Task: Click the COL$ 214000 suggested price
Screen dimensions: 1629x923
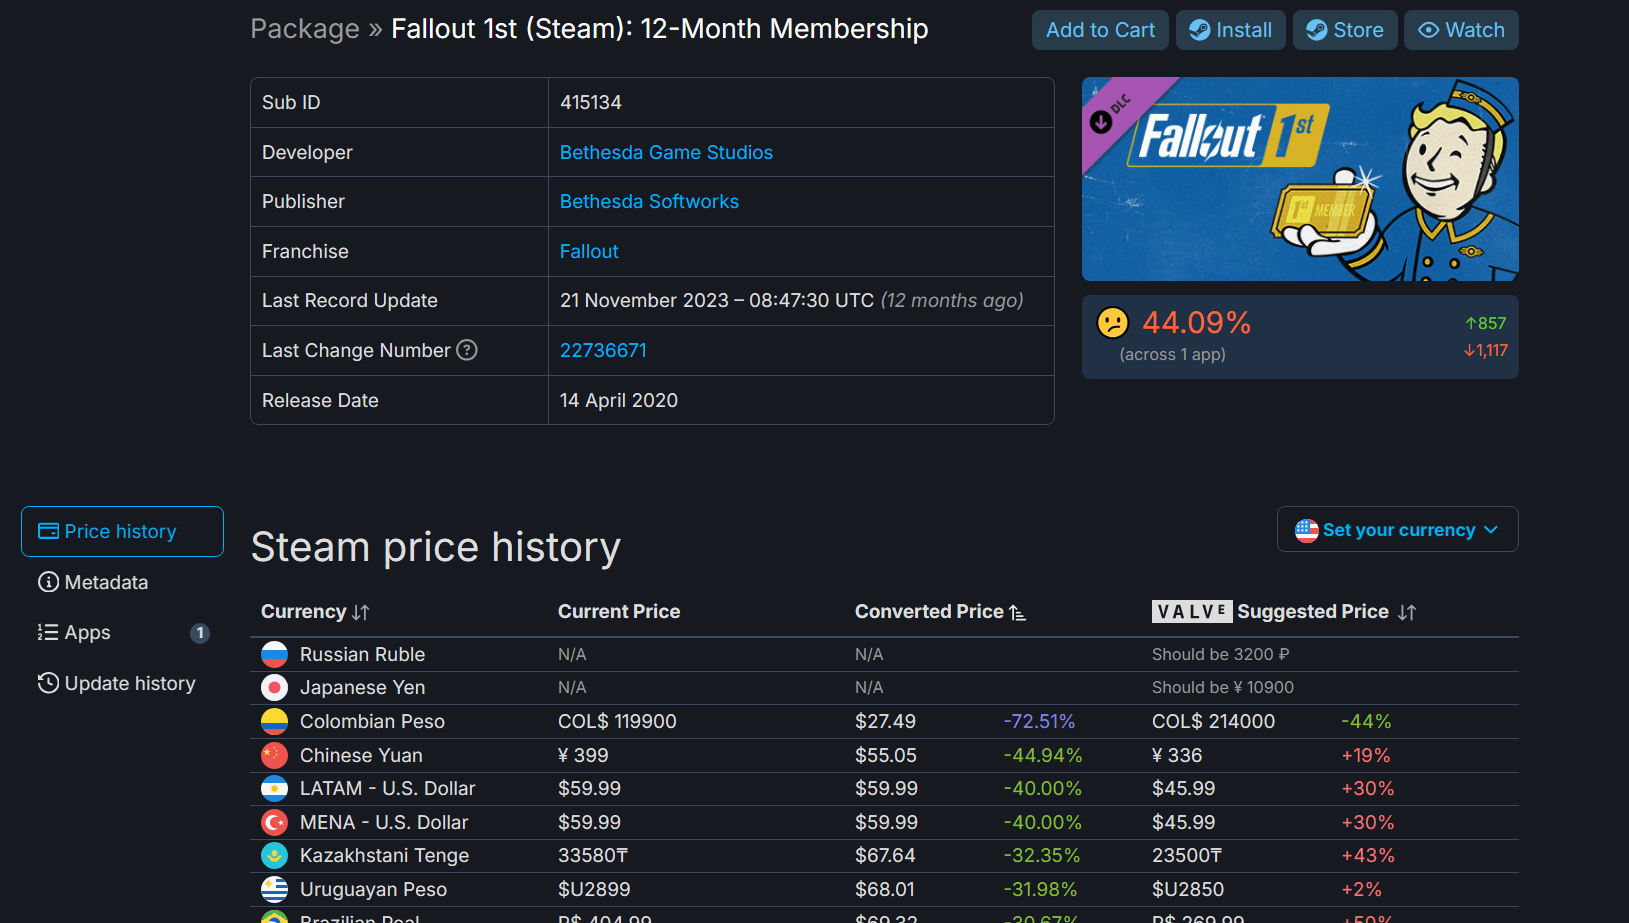Action: click(x=1213, y=721)
